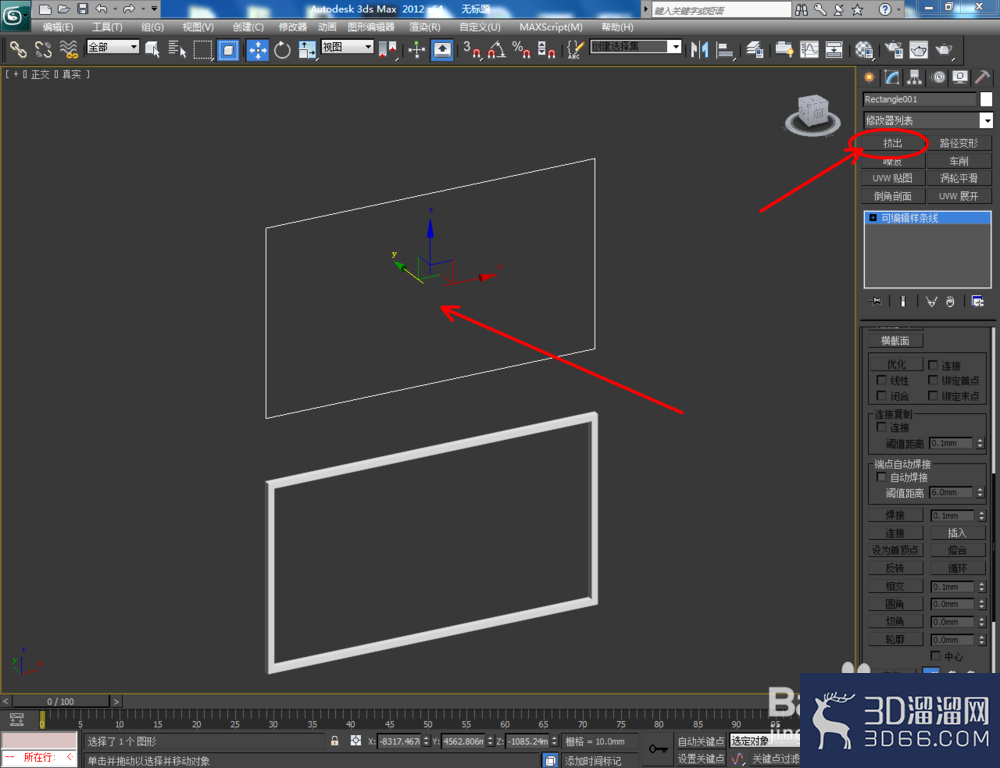Toggle the Spinner Snap button

tap(546, 49)
